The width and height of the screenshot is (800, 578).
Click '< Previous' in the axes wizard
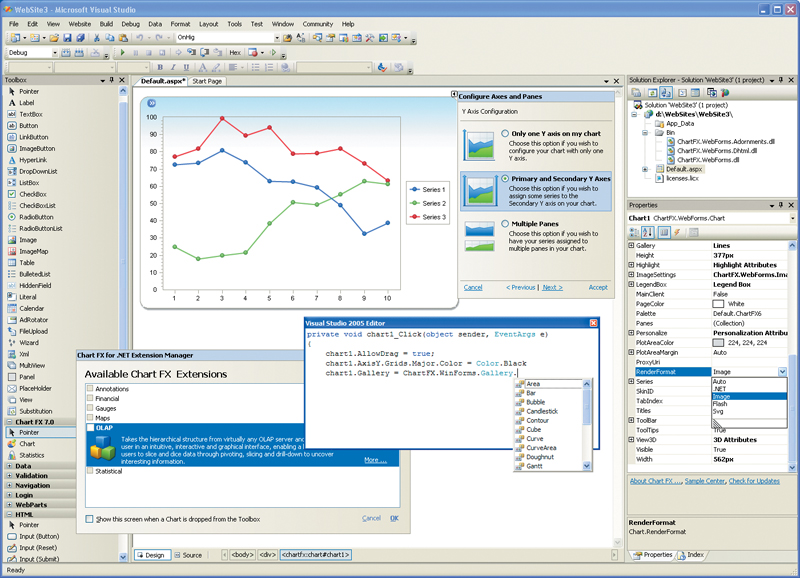pyautogui.click(x=520, y=287)
